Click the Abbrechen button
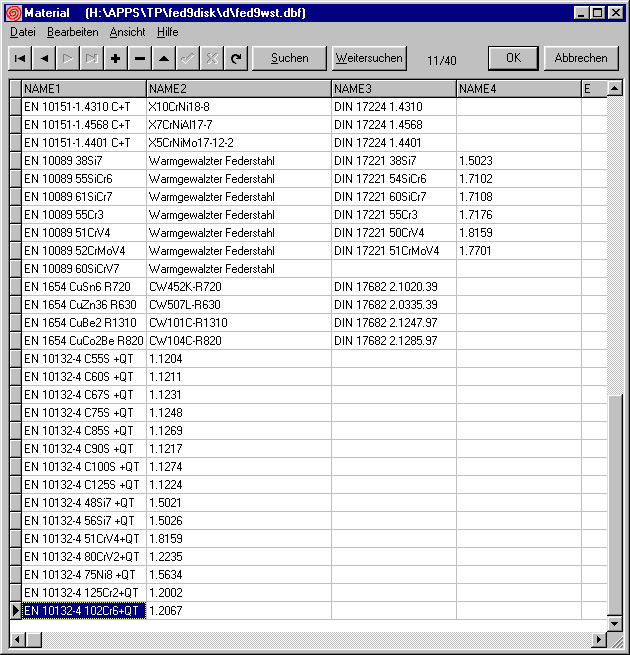This screenshot has width=630, height=655. (x=580, y=58)
